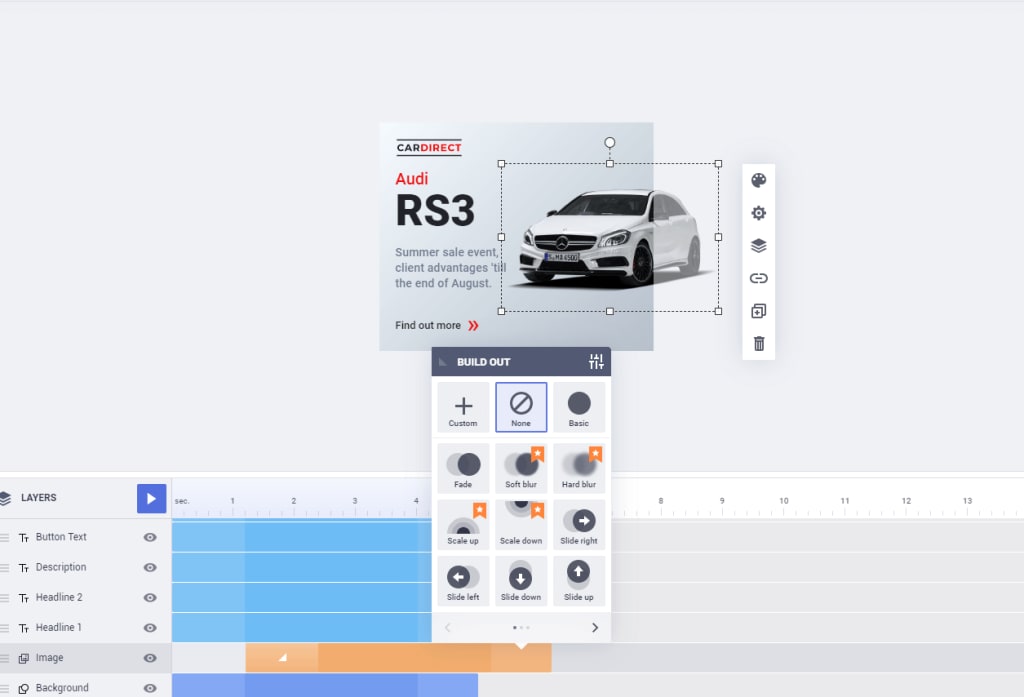Click the CARDIRECT logo in banner

click(x=429, y=148)
